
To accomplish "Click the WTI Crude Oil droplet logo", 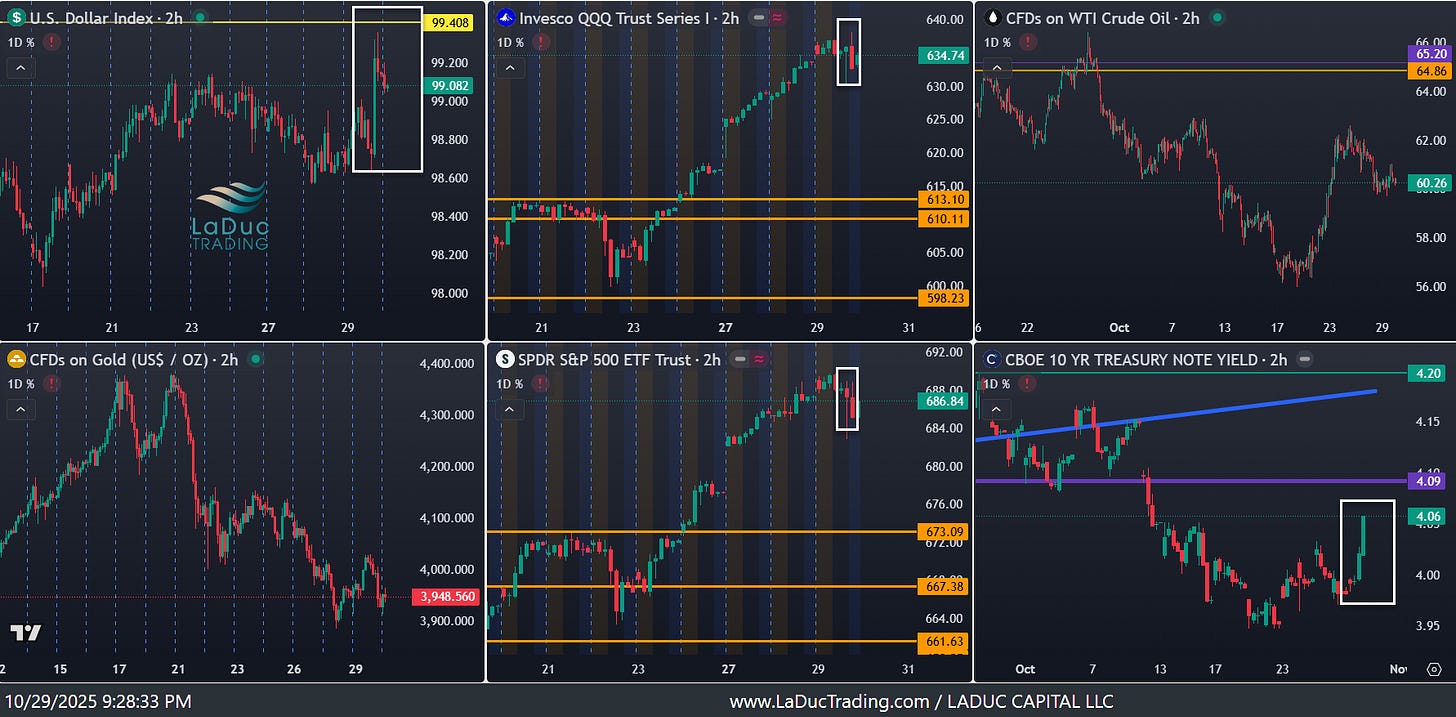I will tap(993, 18).
